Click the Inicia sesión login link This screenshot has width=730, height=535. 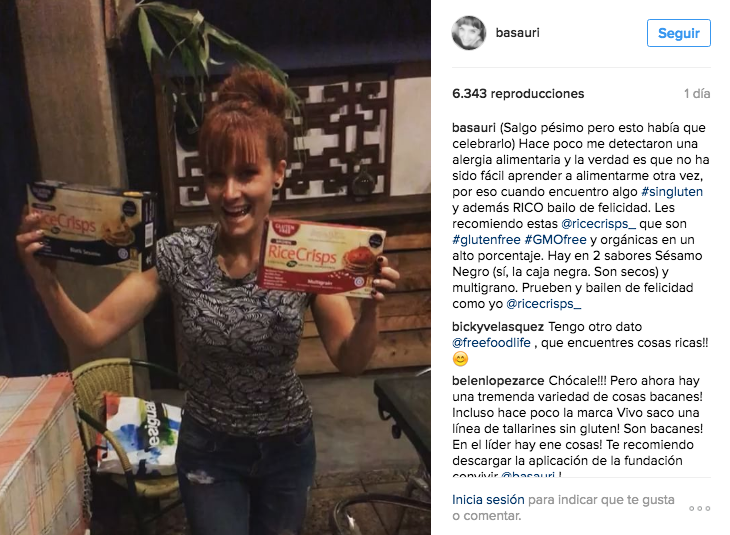(488, 500)
